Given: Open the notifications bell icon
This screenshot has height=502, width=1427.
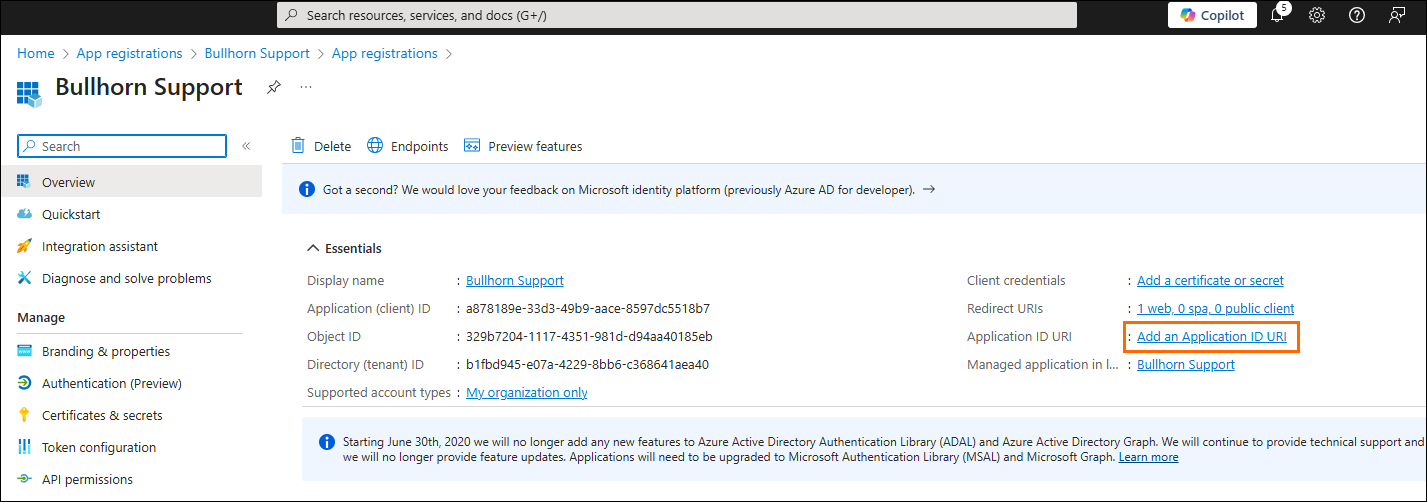Looking at the screenshot, I should tap(1277, 15).
